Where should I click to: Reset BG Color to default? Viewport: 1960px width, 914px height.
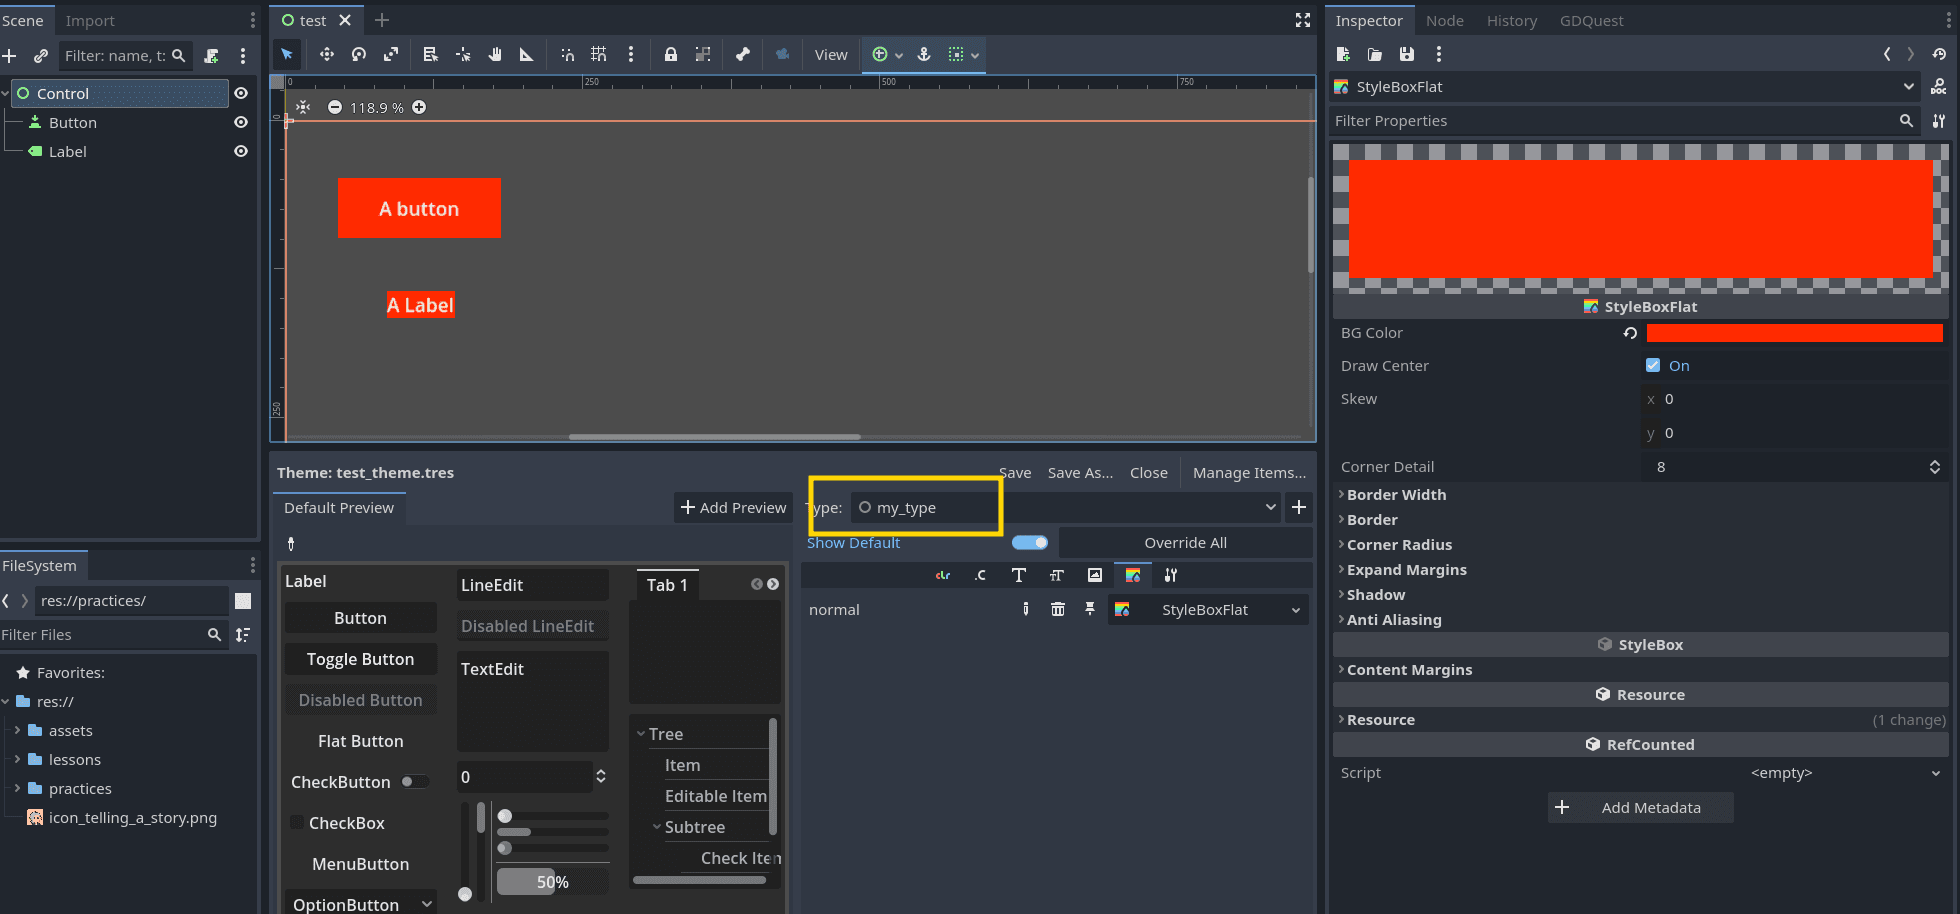[1630, 333]
